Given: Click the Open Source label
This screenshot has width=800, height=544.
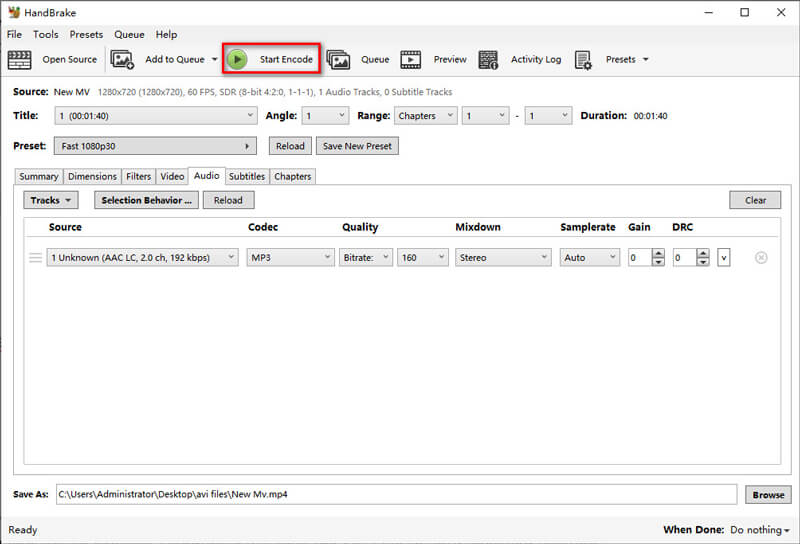Looking at the screenshot, I should [69, 59].
